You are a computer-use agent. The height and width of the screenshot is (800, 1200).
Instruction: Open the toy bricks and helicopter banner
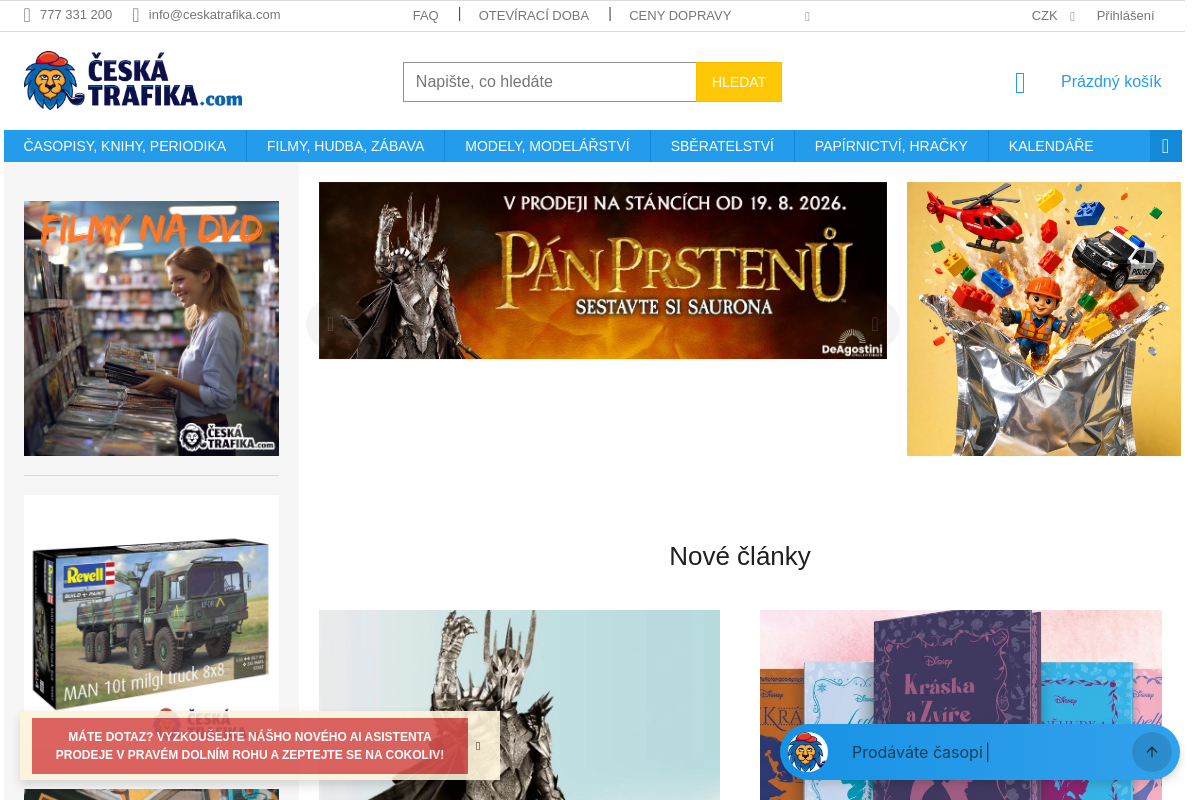1044,319
